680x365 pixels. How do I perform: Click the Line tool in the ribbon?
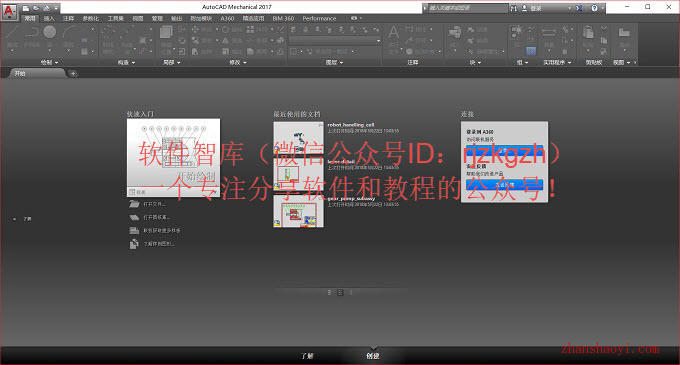click(12, 33)
